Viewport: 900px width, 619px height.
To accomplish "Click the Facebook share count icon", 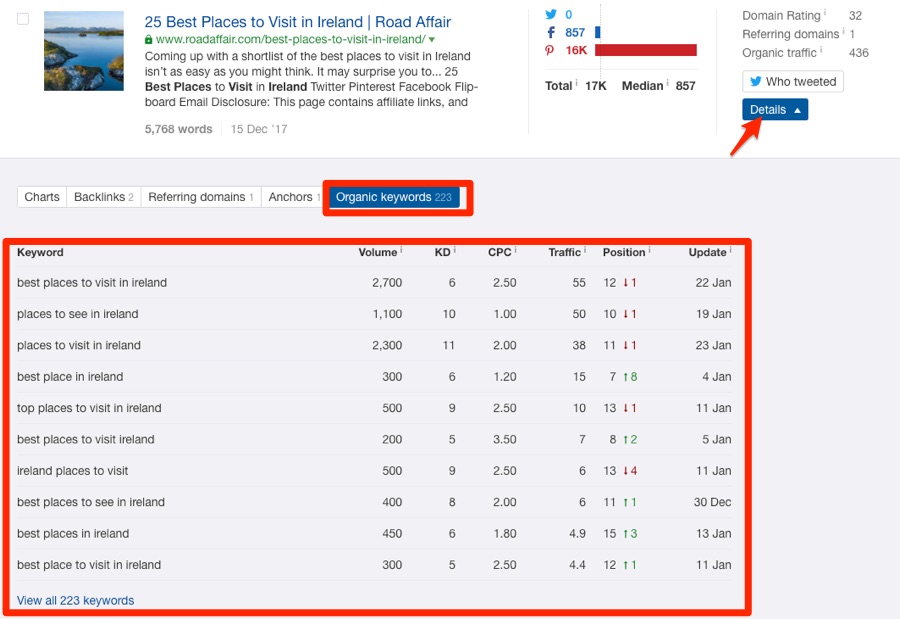I will click(x=551, y=32).
